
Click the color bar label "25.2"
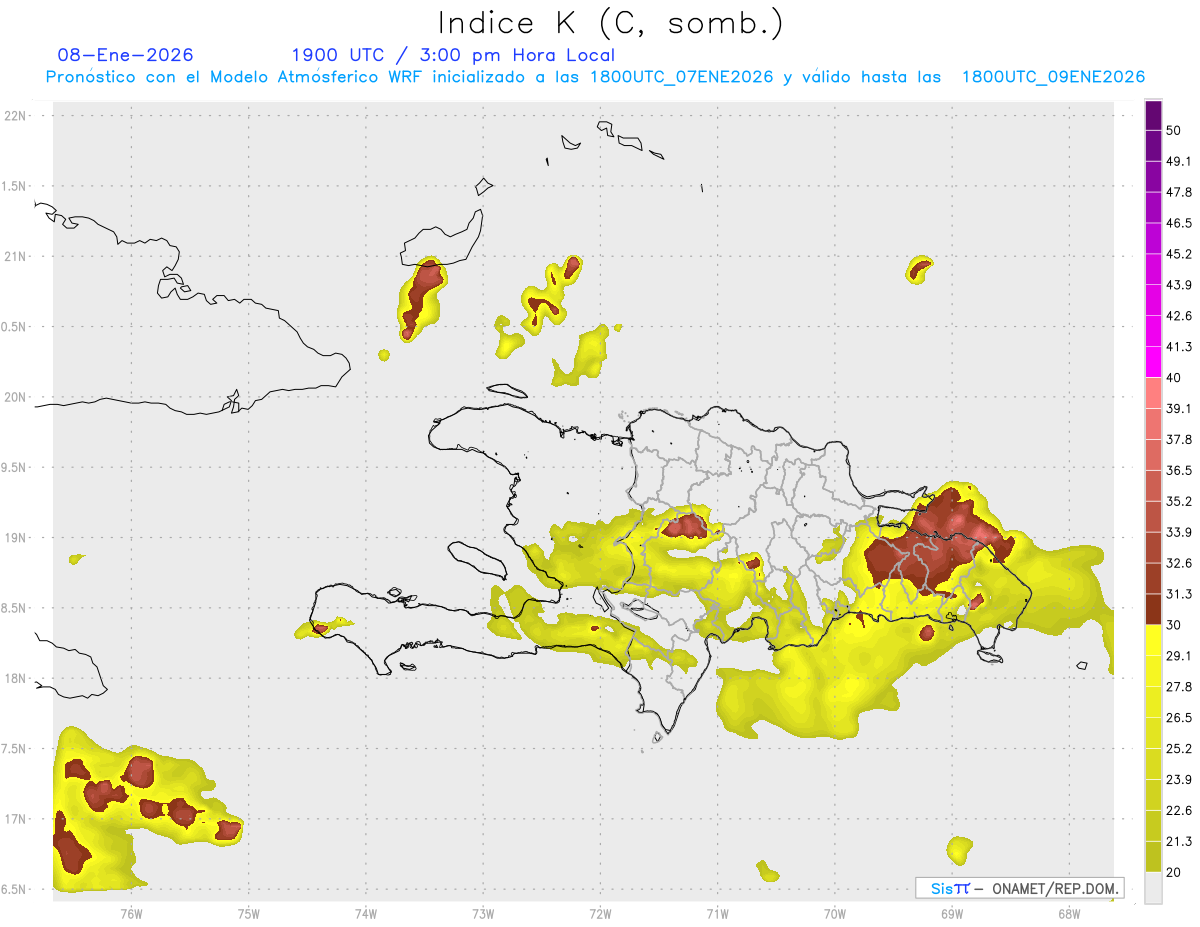pos(1179,748)
